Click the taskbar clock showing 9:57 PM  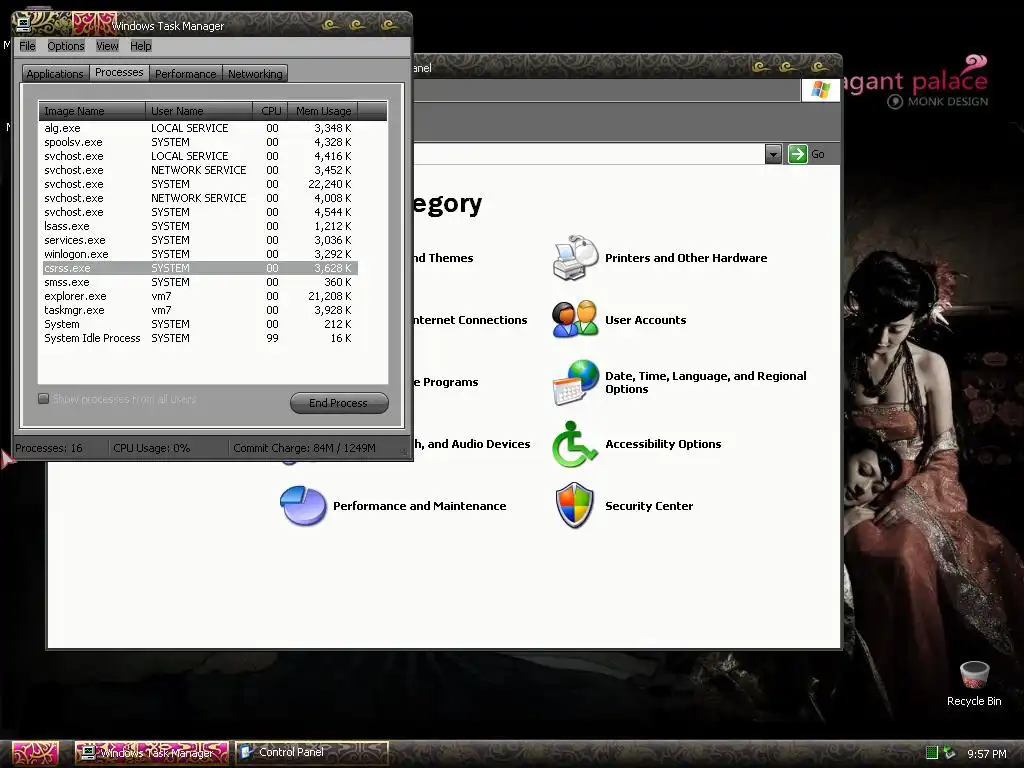(x=986, y=754)
